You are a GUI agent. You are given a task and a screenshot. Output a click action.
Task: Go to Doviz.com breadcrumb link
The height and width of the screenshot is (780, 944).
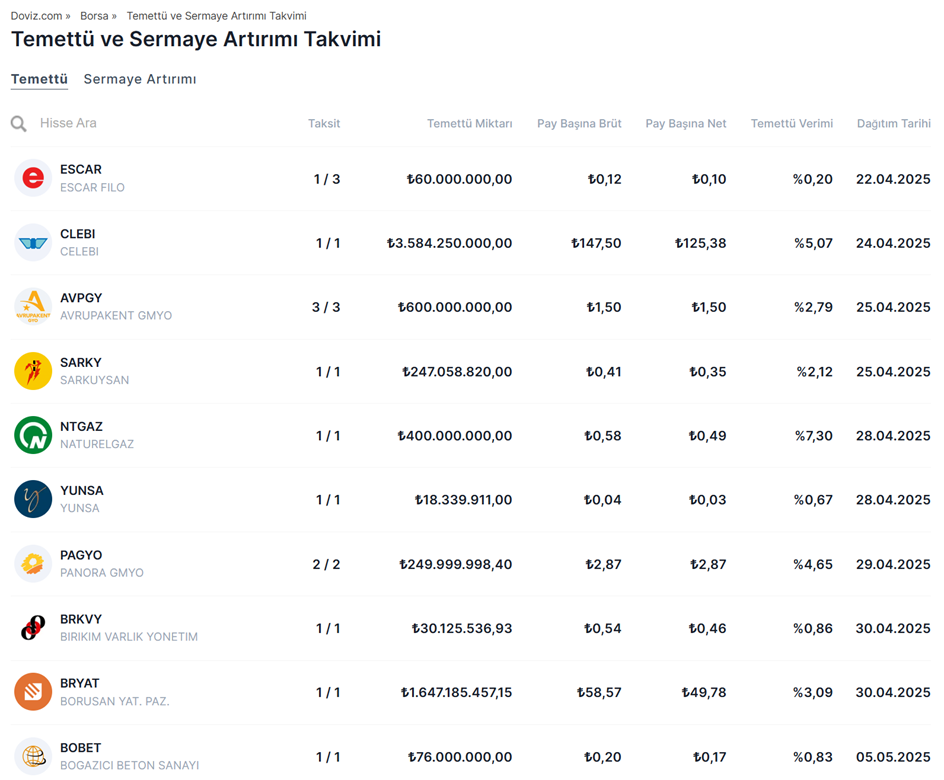(37, 16)
